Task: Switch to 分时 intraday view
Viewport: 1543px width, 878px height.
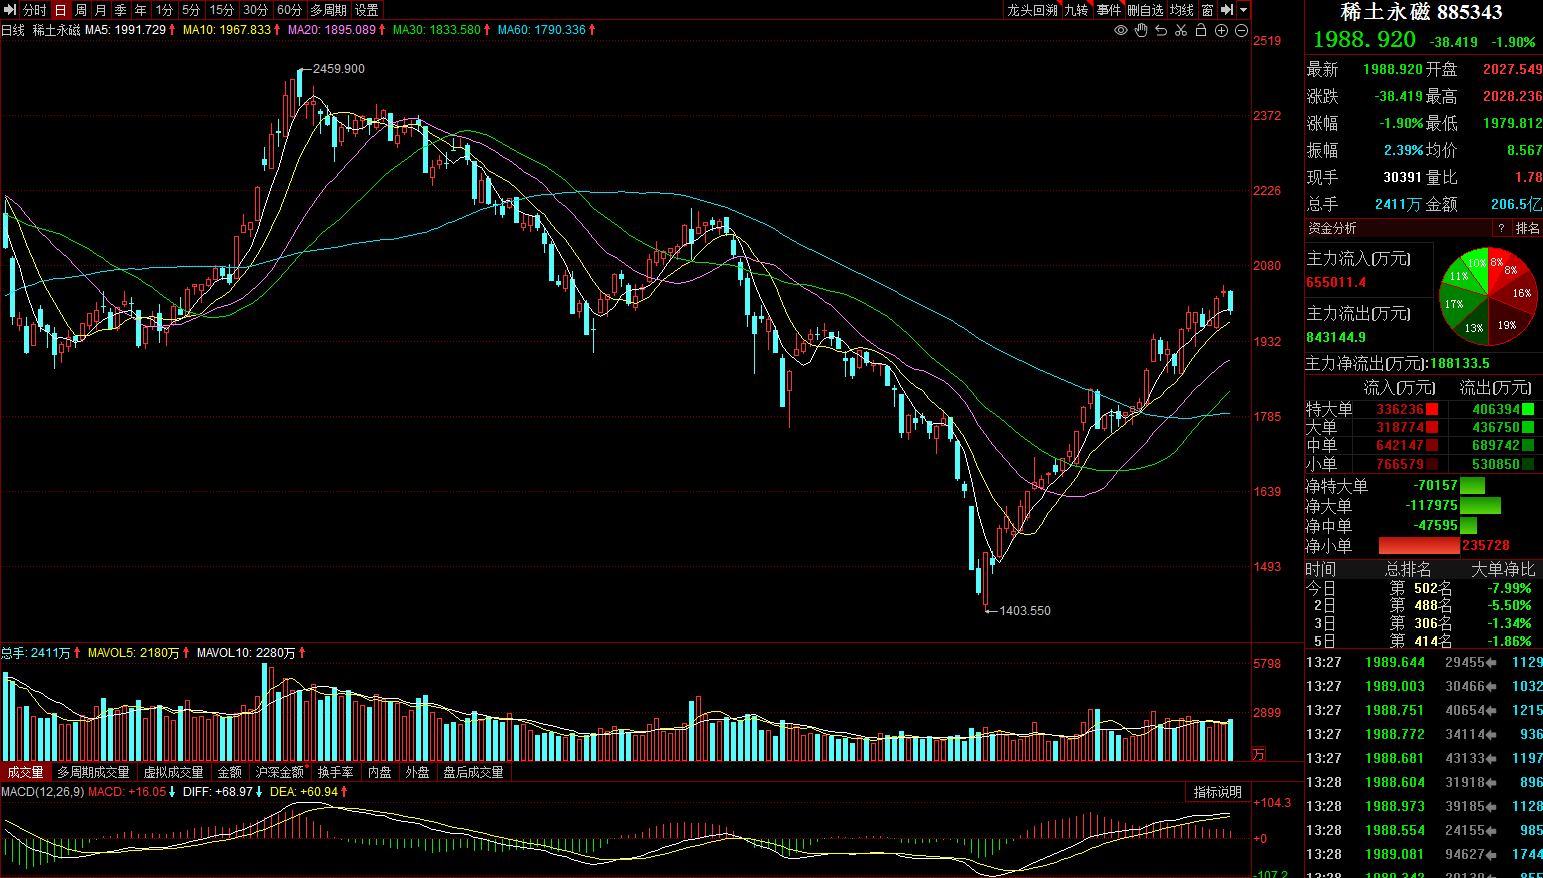Action: (x=35, y=10)
